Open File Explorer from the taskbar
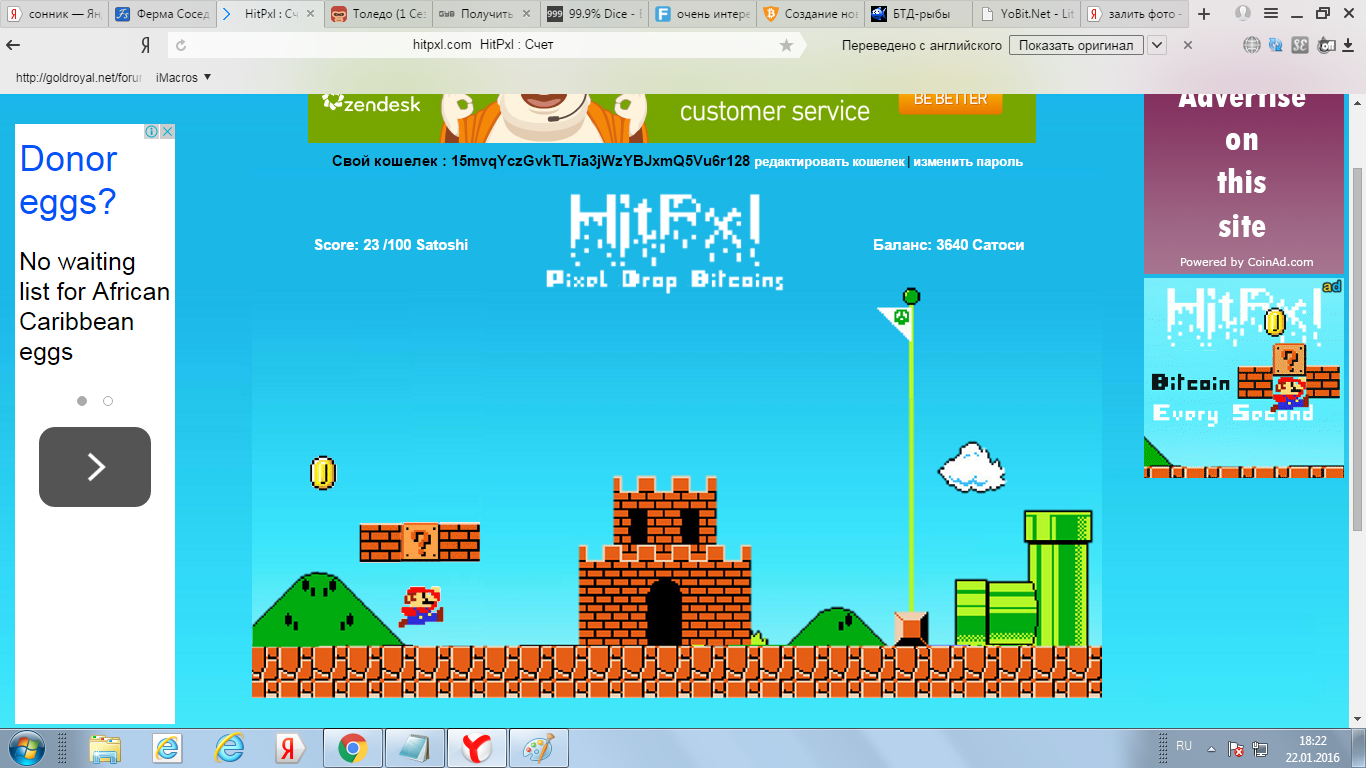Image resolution: width=1366 pixels, height=768 pixels. click(x=105, y=748)
